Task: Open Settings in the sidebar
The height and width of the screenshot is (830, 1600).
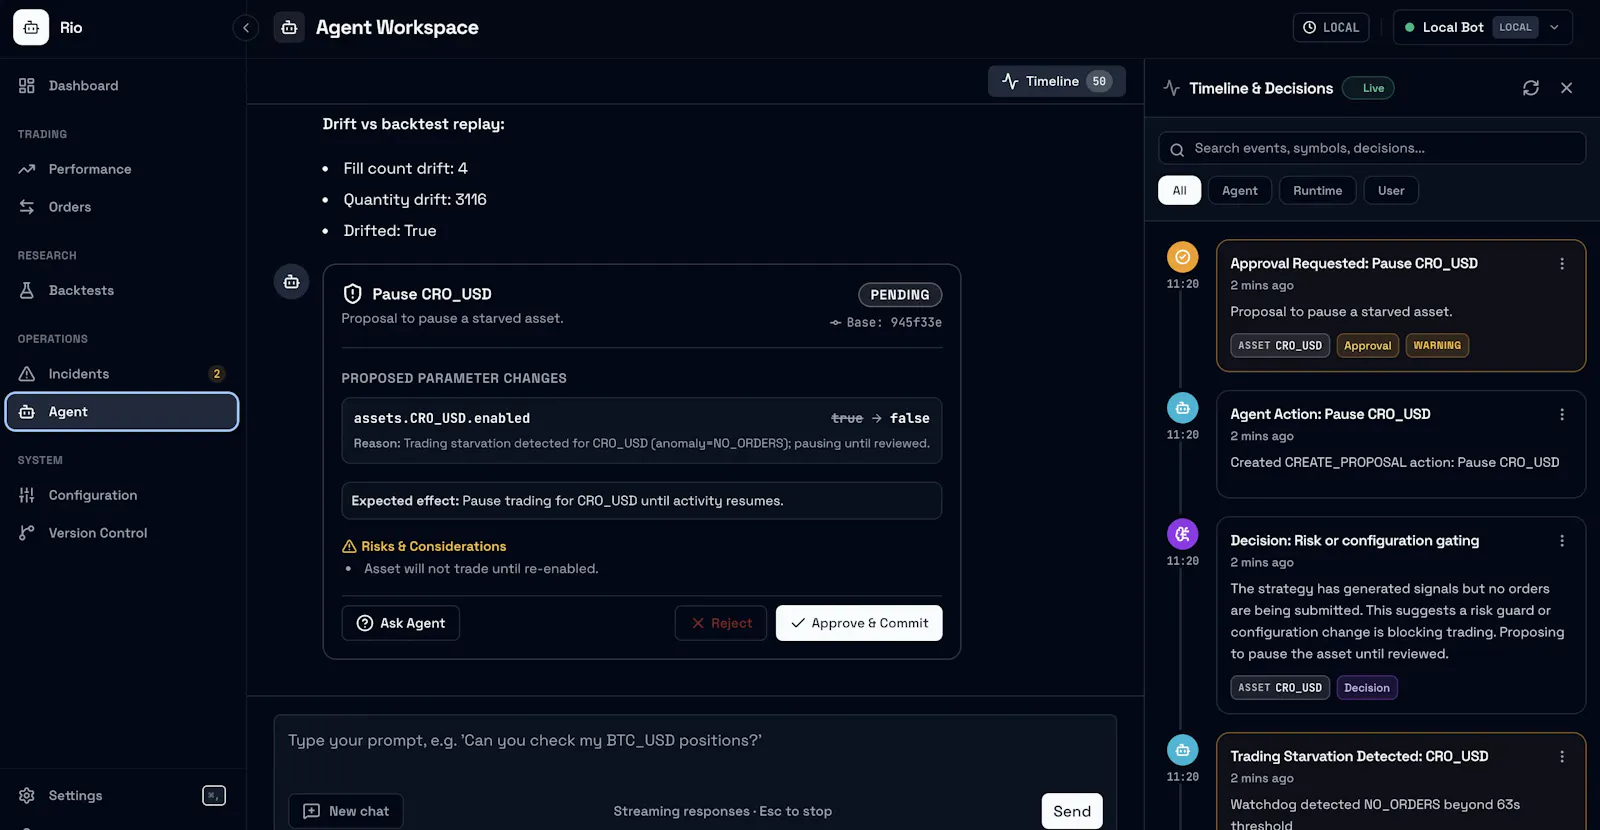Action: tap(122, 796)
